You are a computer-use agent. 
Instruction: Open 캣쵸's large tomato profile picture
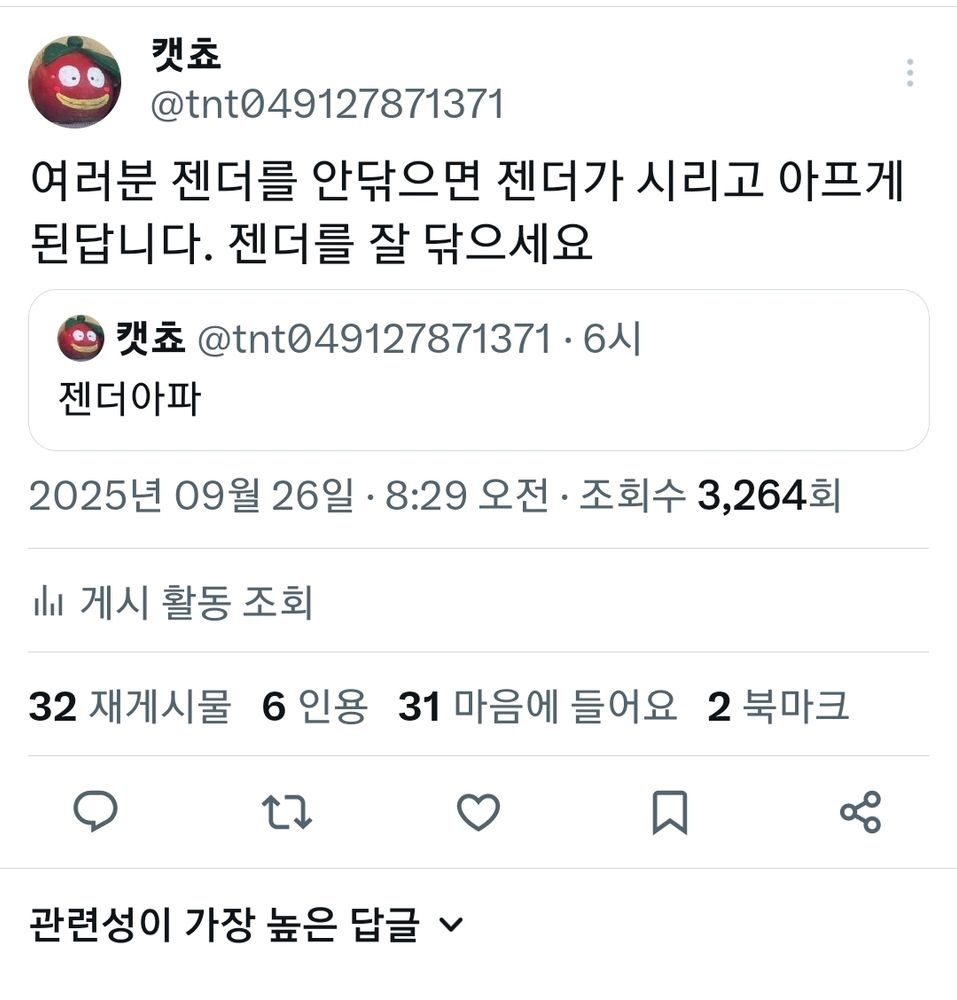pyautogui.click(x=75, y=82)
